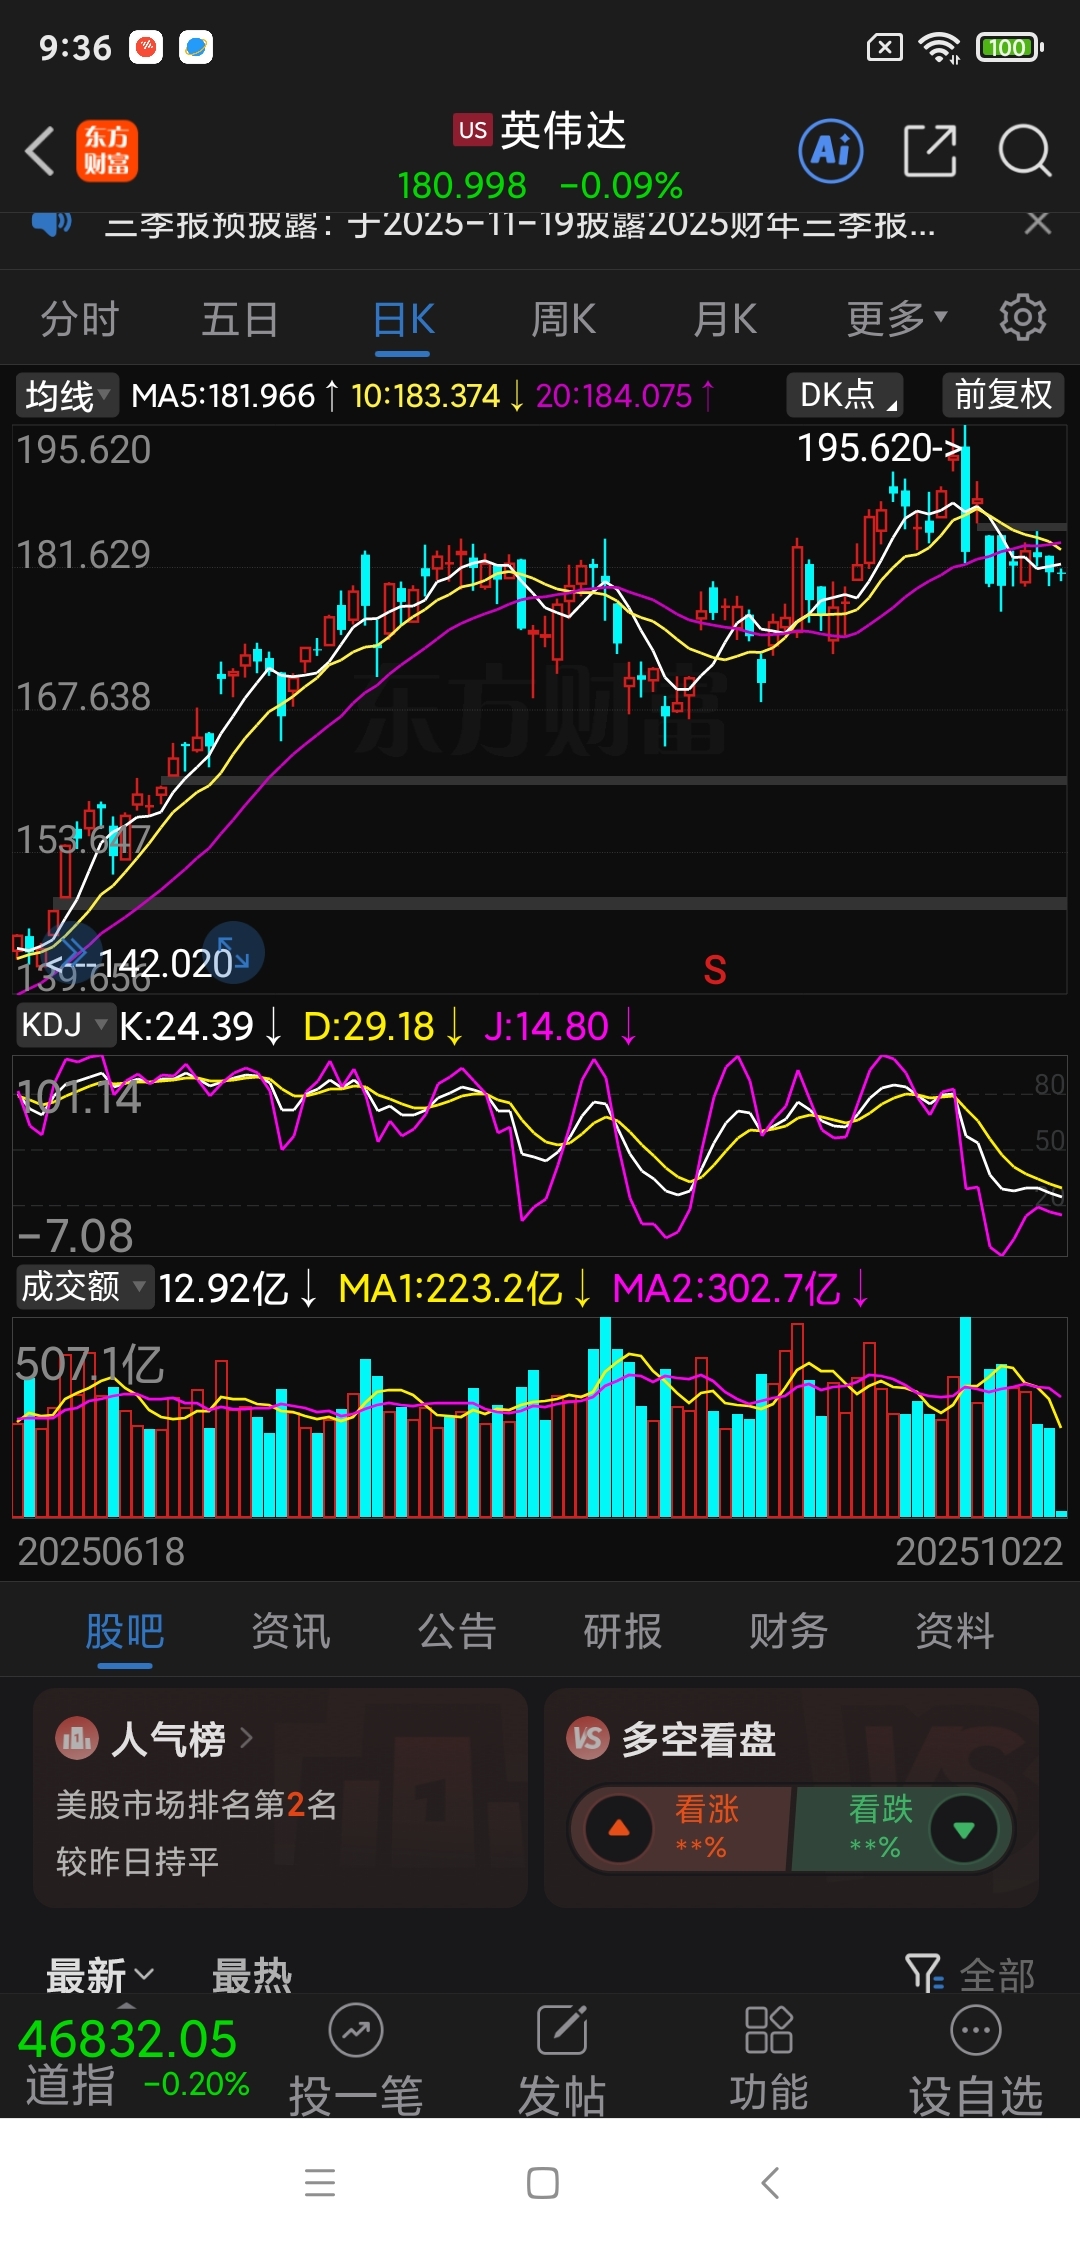Screen dimensions: 1080x2248
Task: Open the 人气榜 ranking icon
Action: (x=77, y=1739)
